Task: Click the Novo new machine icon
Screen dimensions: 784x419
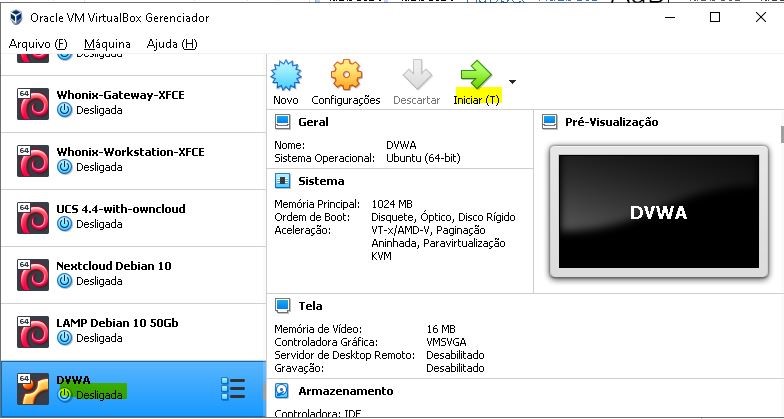Action: pos(286,75)
